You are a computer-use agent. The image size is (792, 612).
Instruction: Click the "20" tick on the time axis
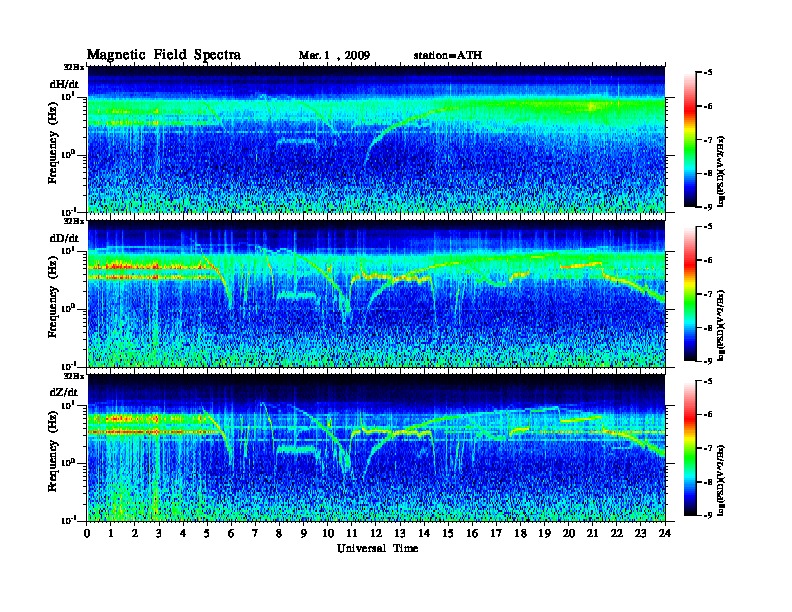(x=568, y=533)
